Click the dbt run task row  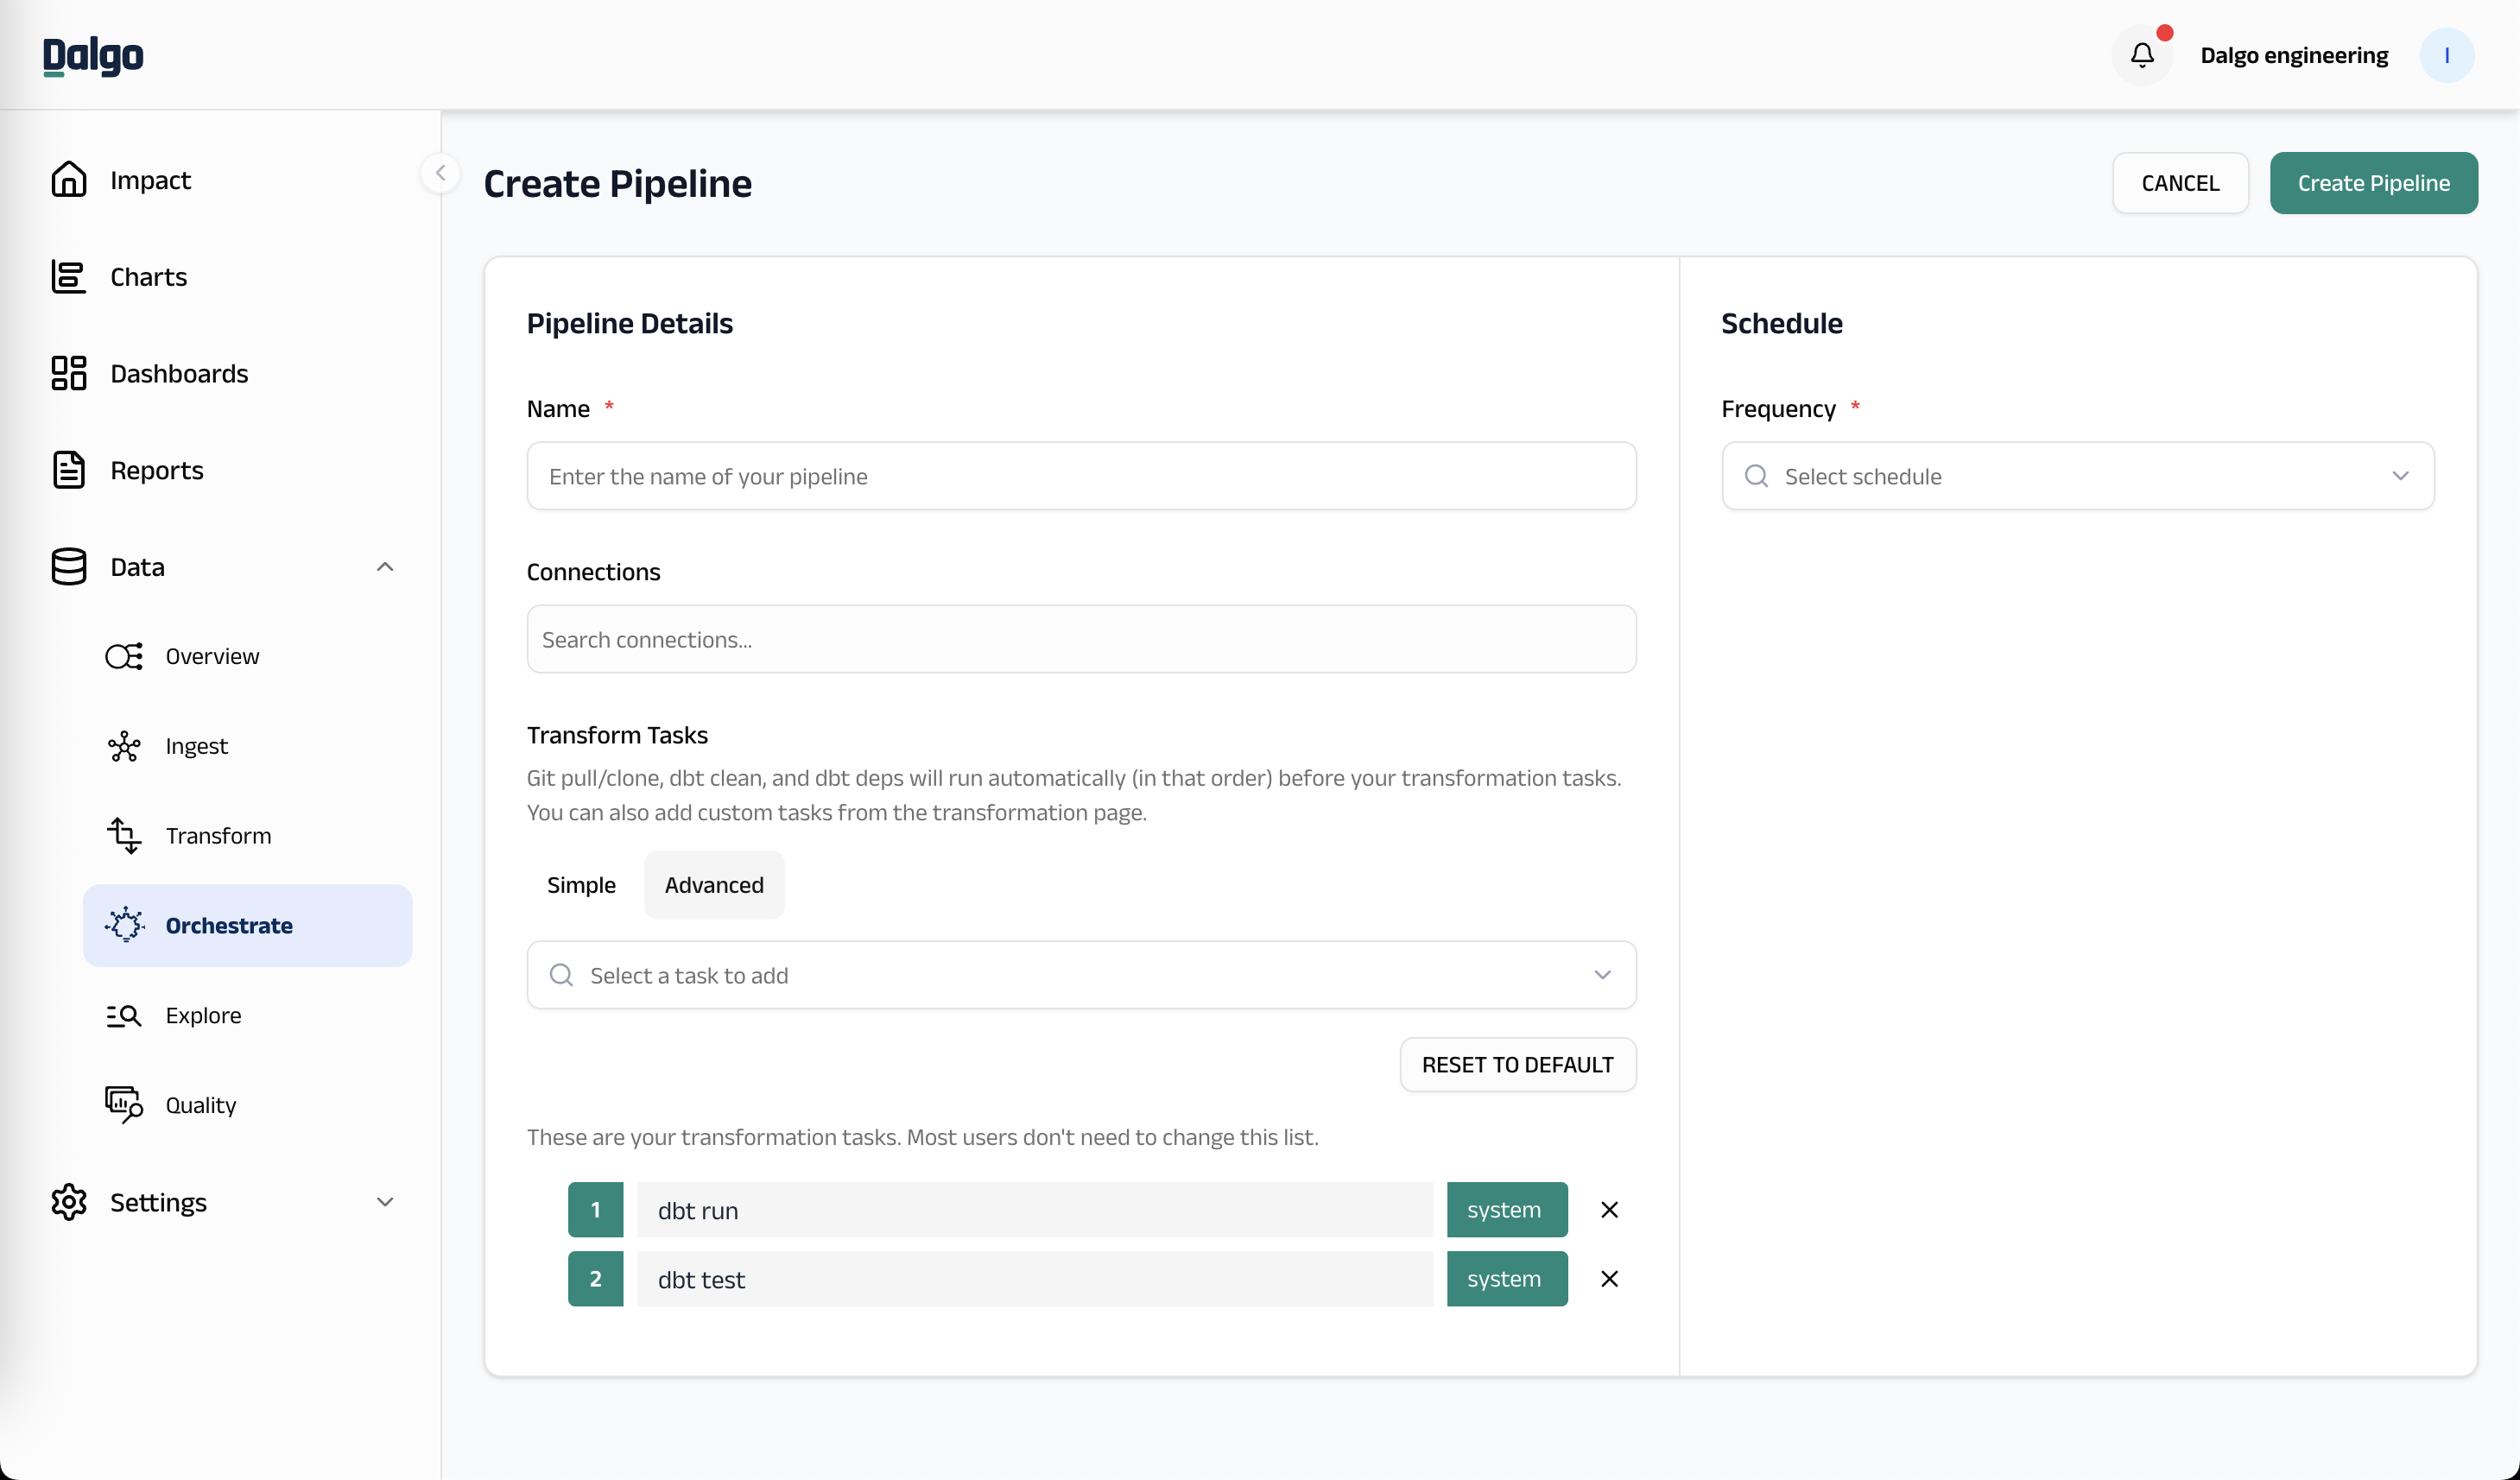pyautogui.click(x=1034, y=1210)
